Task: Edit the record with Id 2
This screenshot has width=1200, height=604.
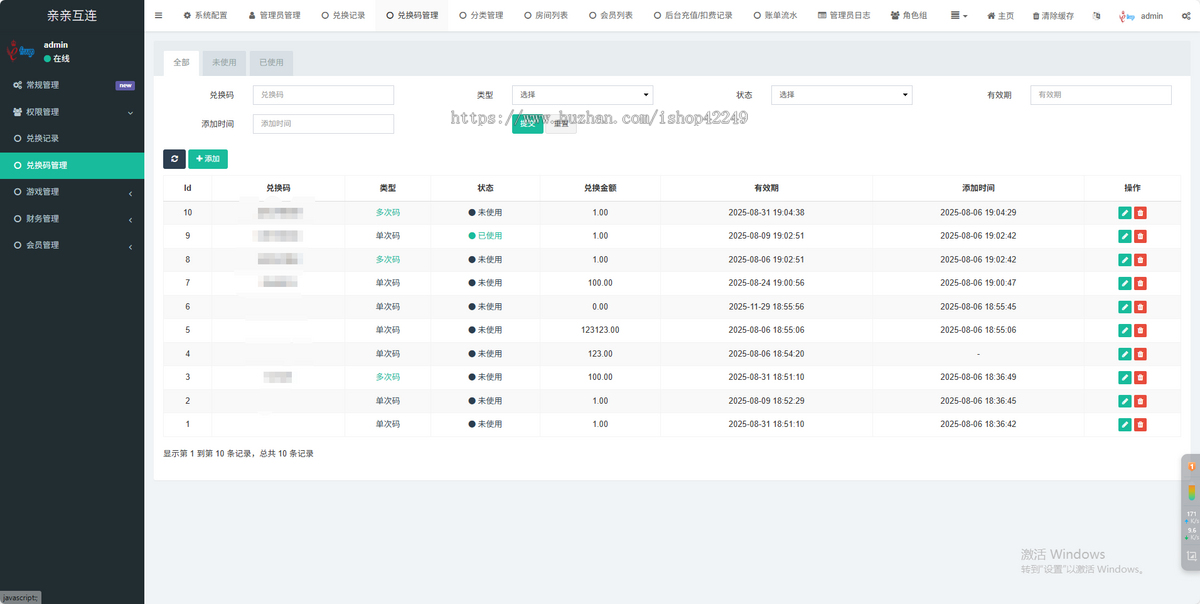Action: 1125,401
